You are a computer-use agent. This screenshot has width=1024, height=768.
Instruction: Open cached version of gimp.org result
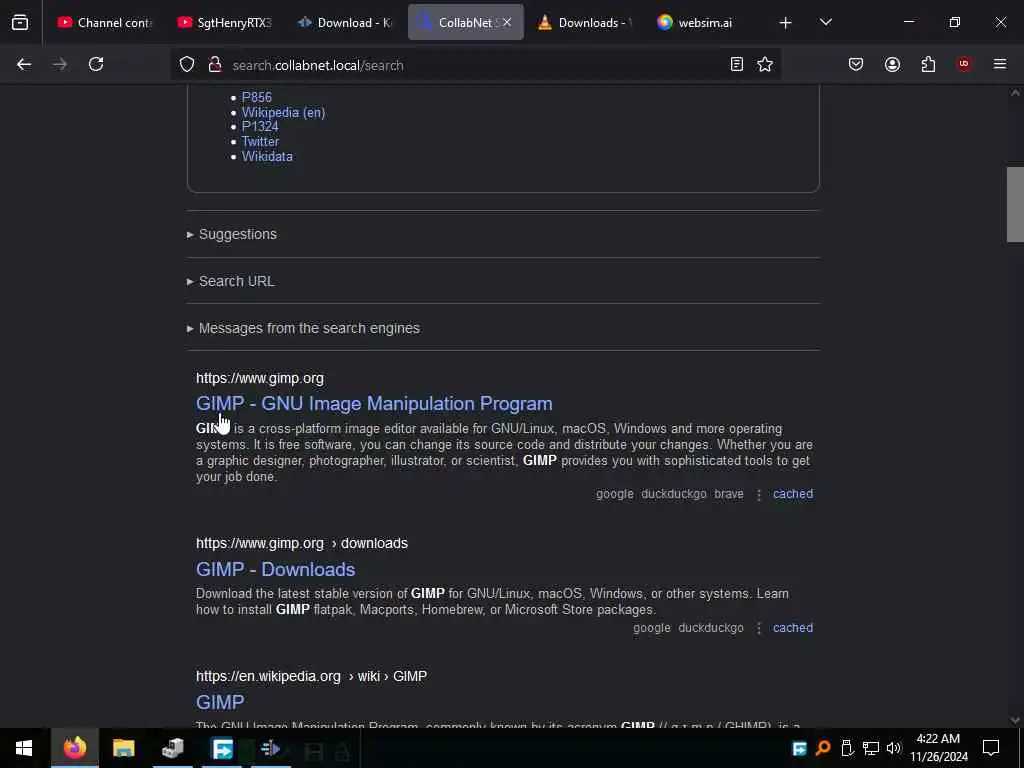click(x=793, y=494)
